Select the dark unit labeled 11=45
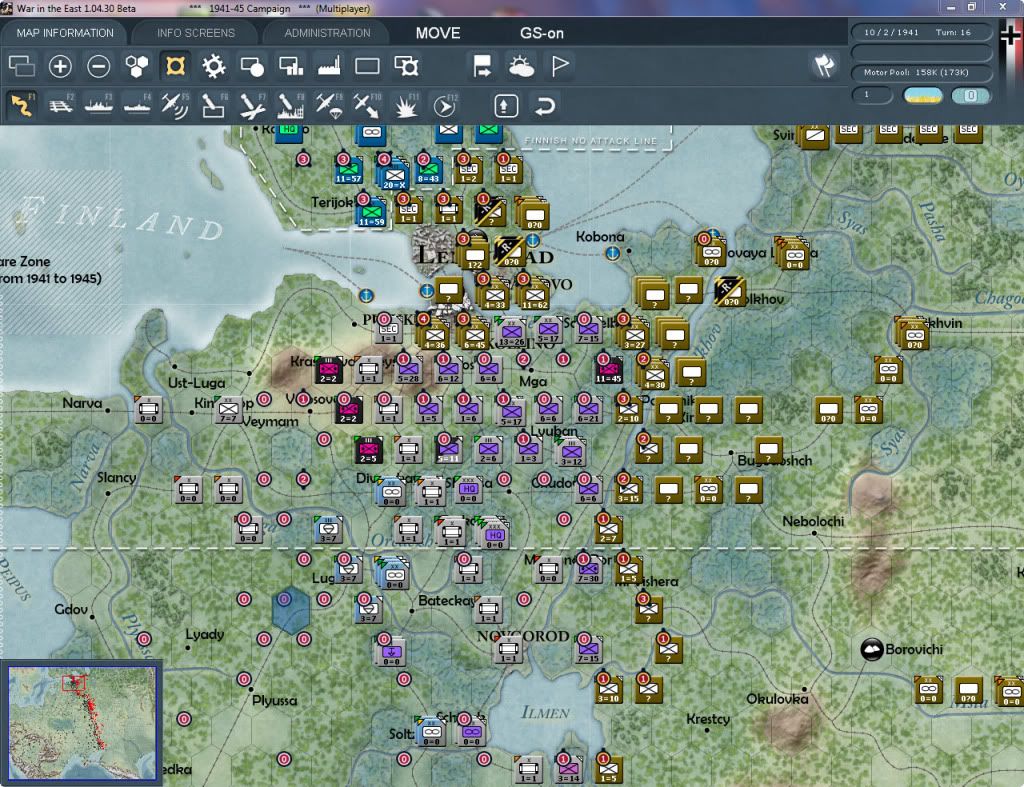 [x=608, y=370]
